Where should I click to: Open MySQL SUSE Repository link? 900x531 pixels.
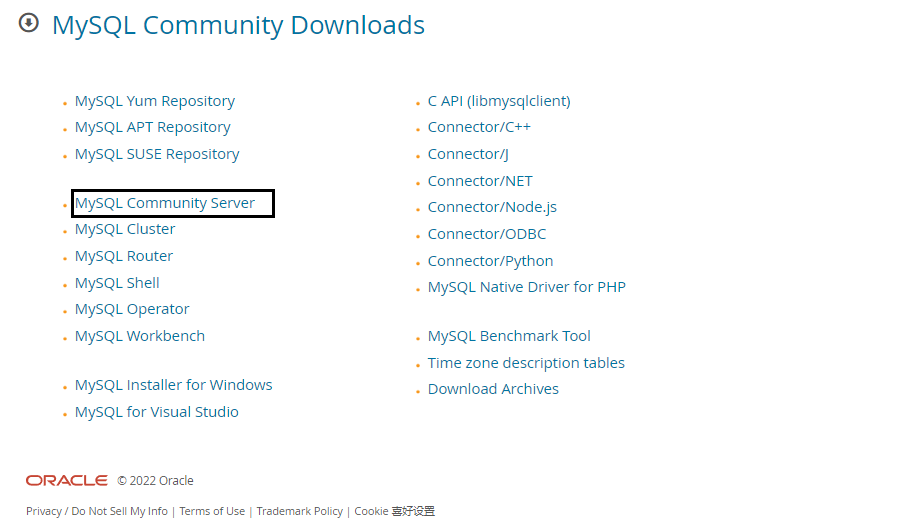[x=157, y=154]
